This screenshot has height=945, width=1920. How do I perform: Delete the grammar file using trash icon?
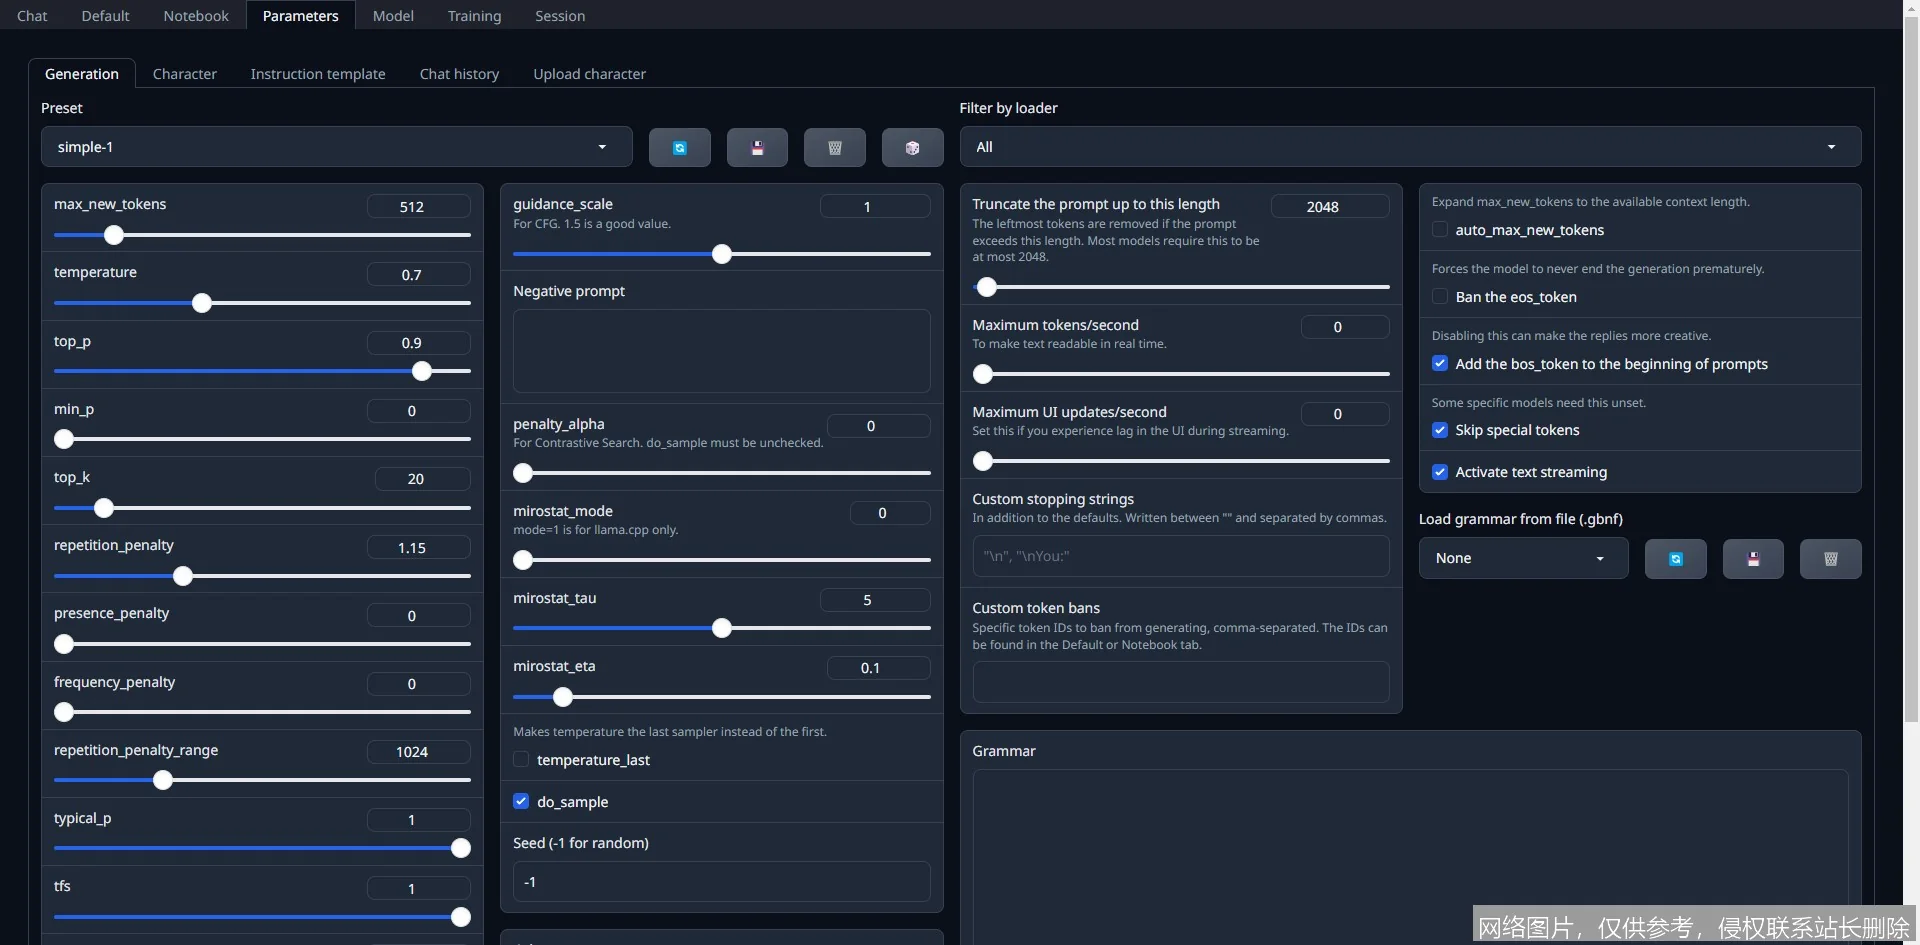coord(1830,559)
